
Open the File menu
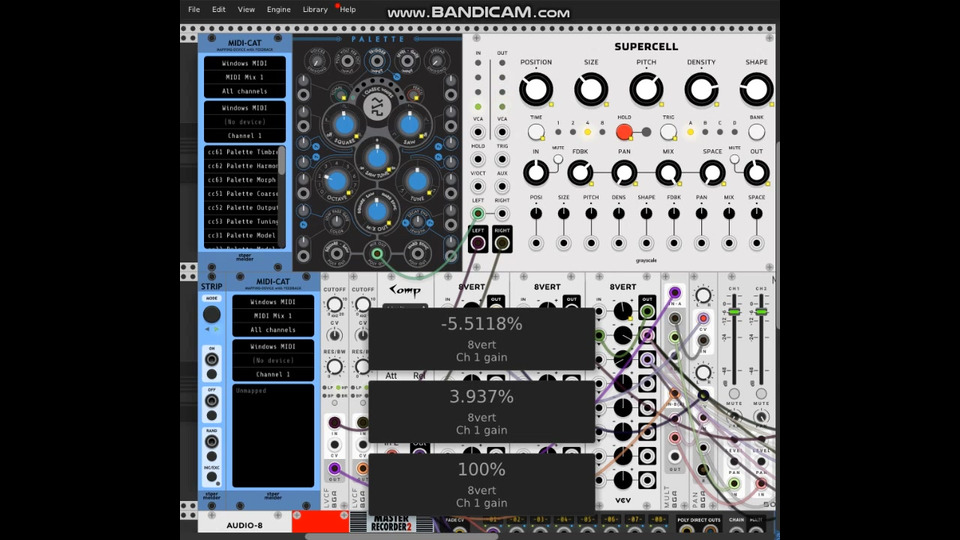[x=194, y=9]
